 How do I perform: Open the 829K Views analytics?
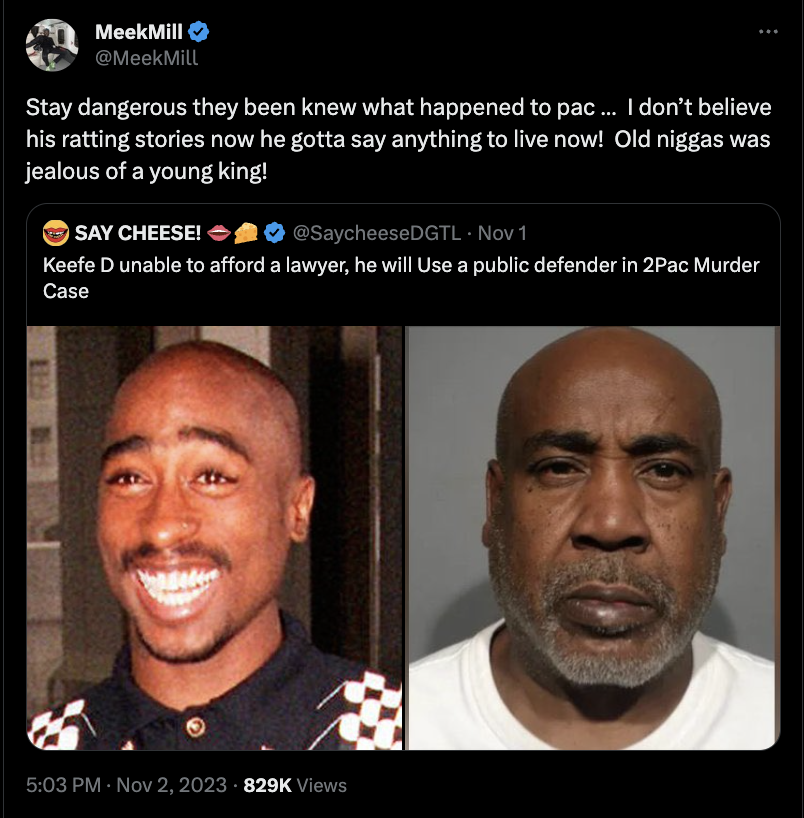295,785
